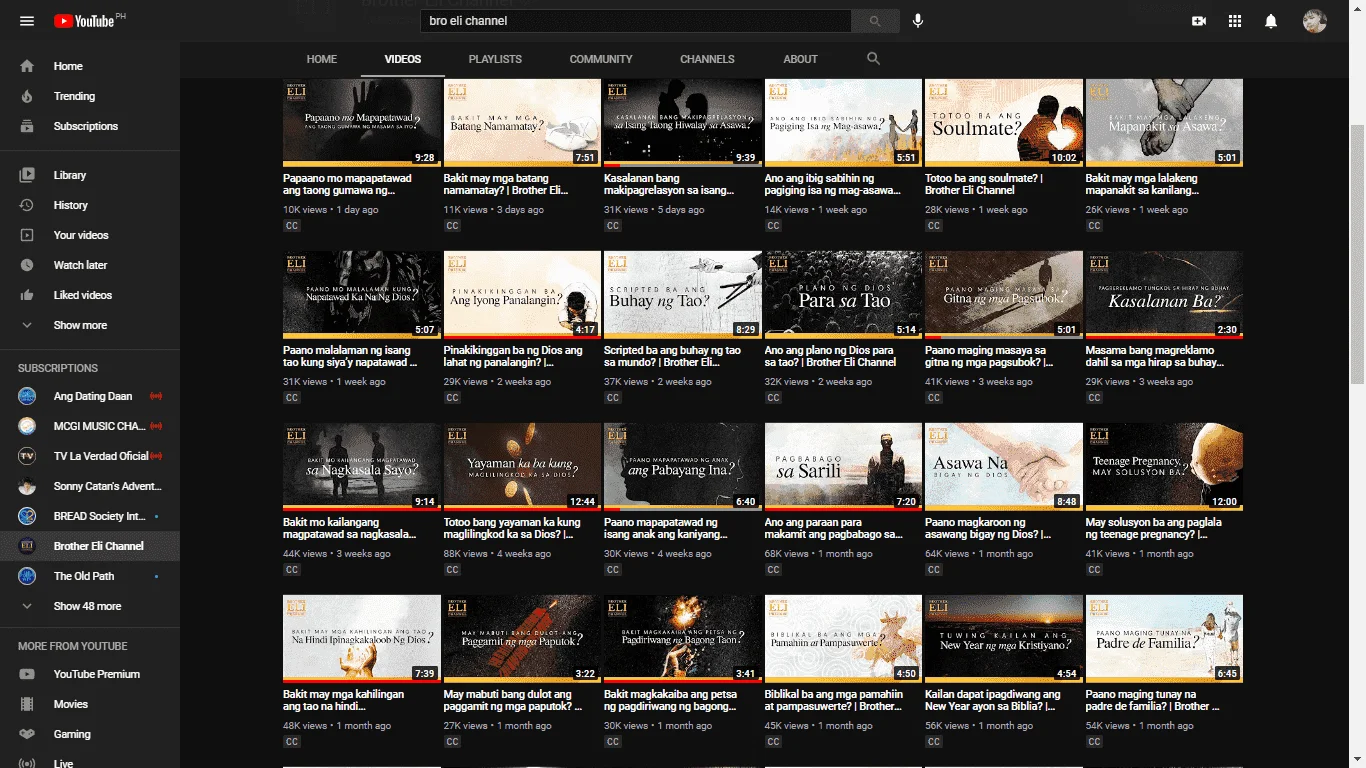Open Brother Eli Channel in subscriptions

point(90,546)
